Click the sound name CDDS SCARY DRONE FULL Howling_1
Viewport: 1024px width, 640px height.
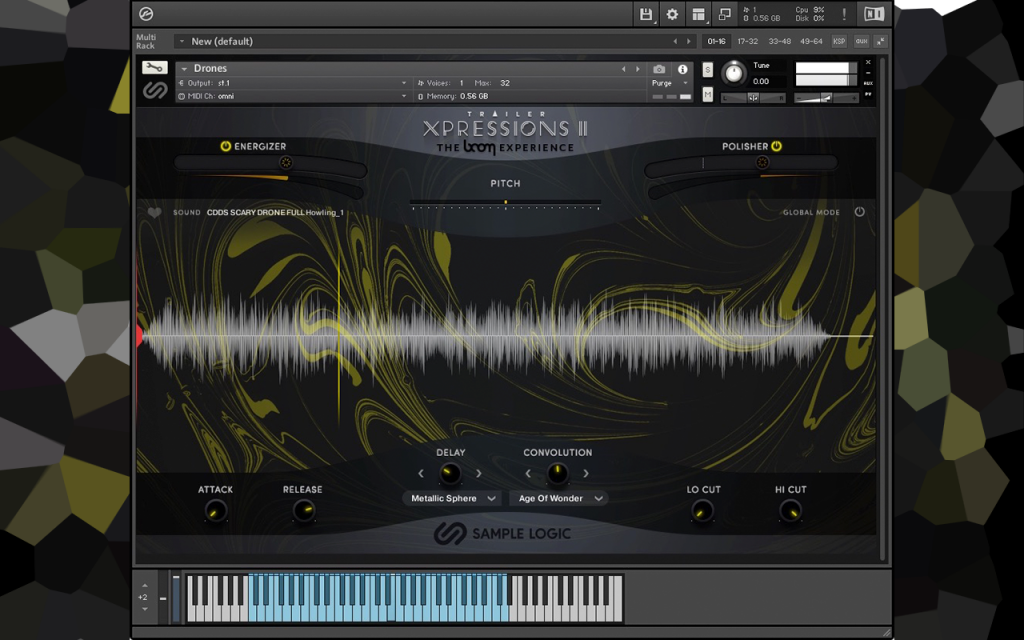tap(275, 212)
